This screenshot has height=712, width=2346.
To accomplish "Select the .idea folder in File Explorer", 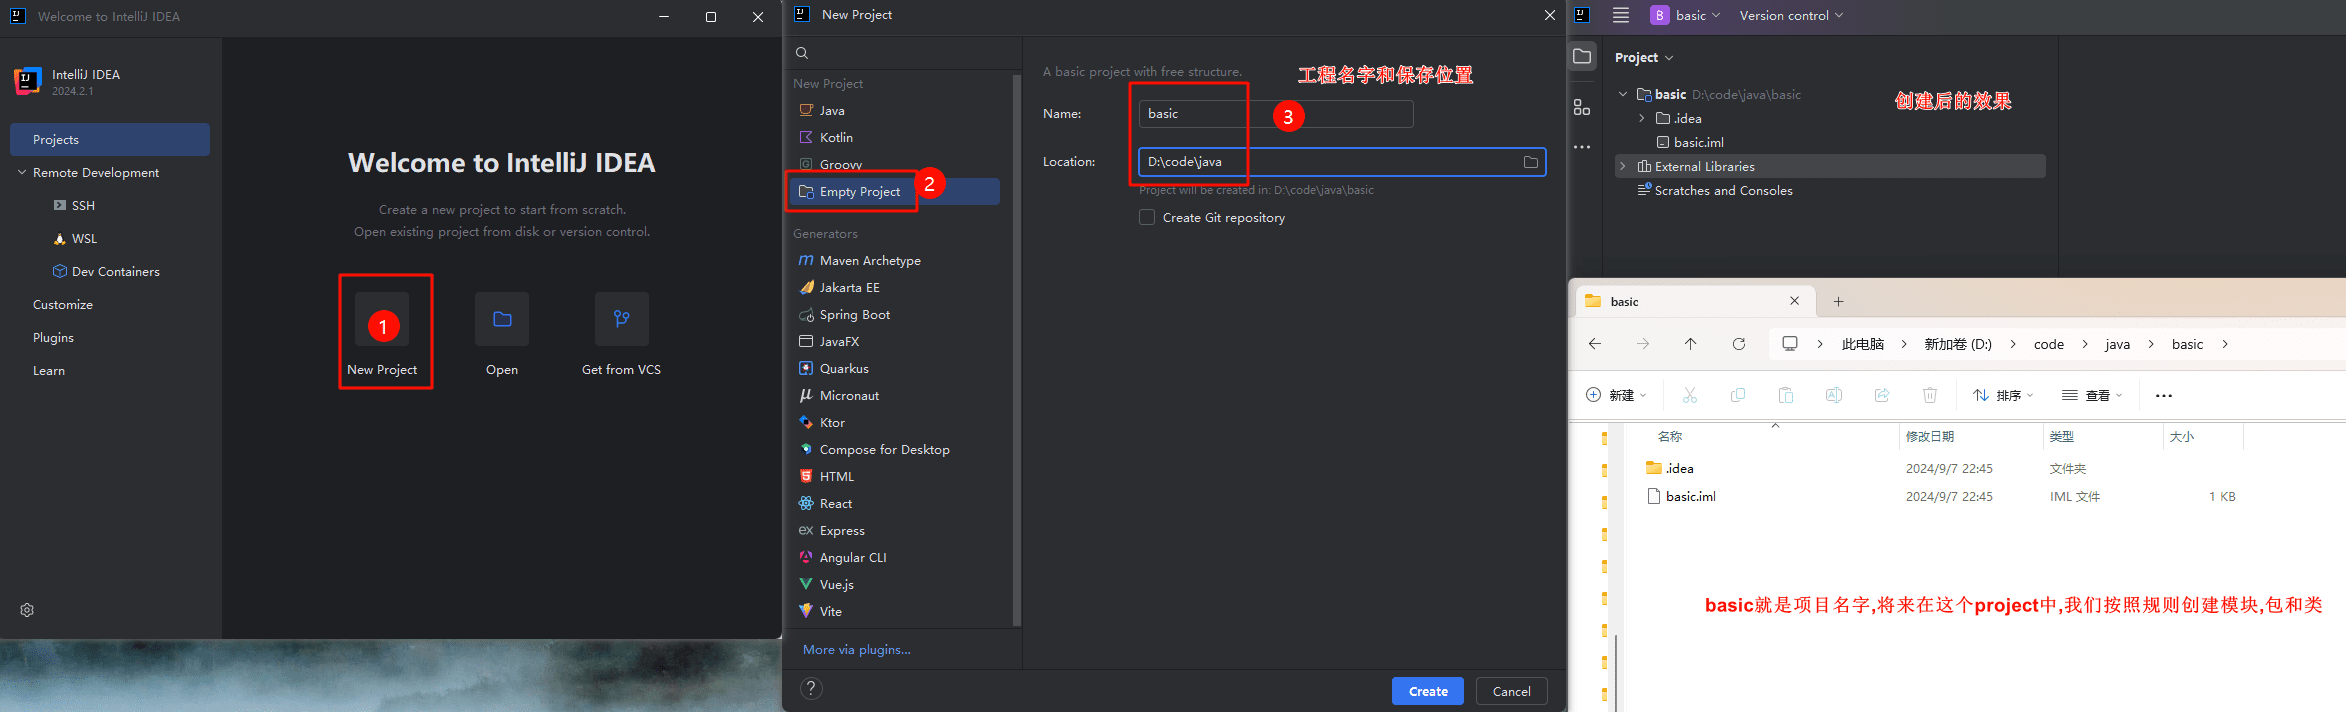I will 1671,468.
